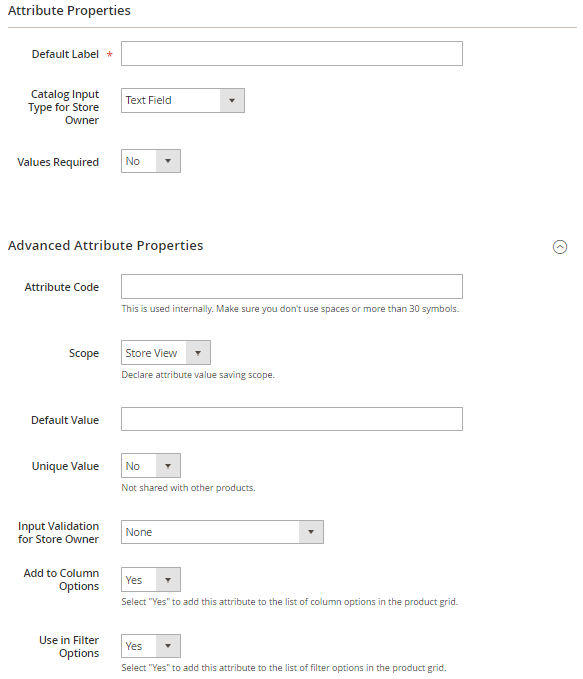The image size is (583, 679).
Task: Click the Default Value input field
Action: 292,419
